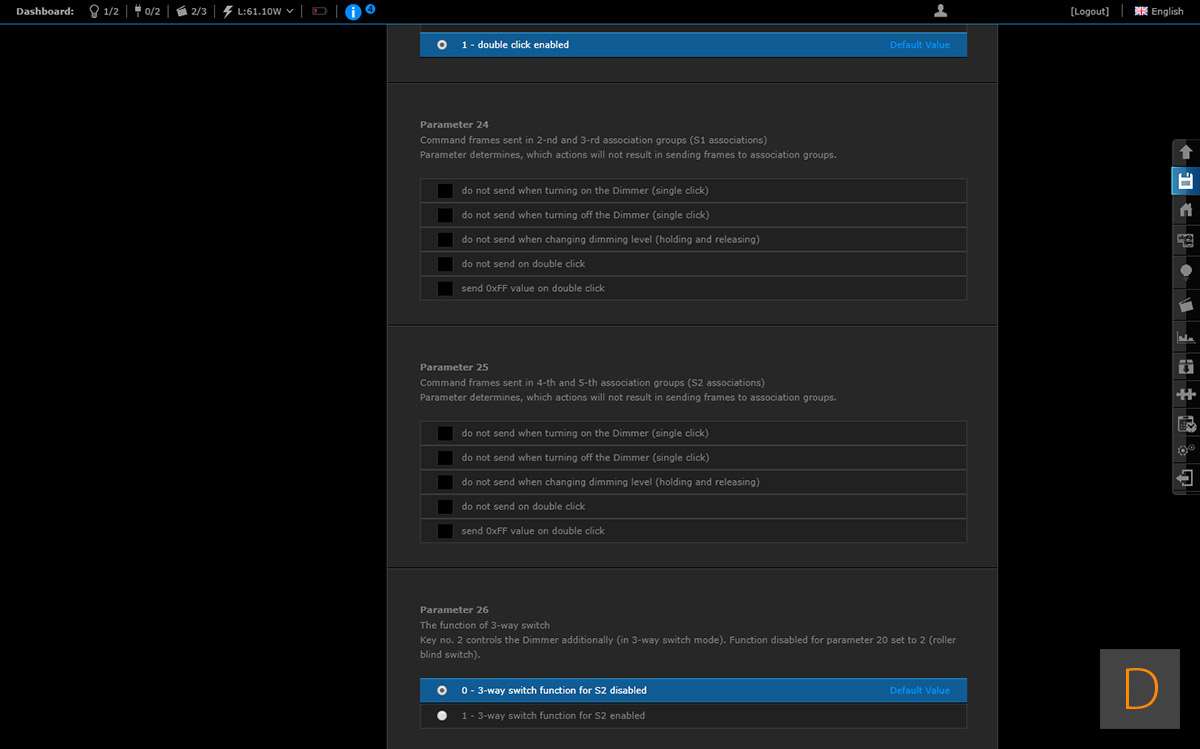Image resolution: width=1200 pixels, height=749 pixels.
Task: Click the lights 1/2 dashboard indicator
Action: (104, 12)
